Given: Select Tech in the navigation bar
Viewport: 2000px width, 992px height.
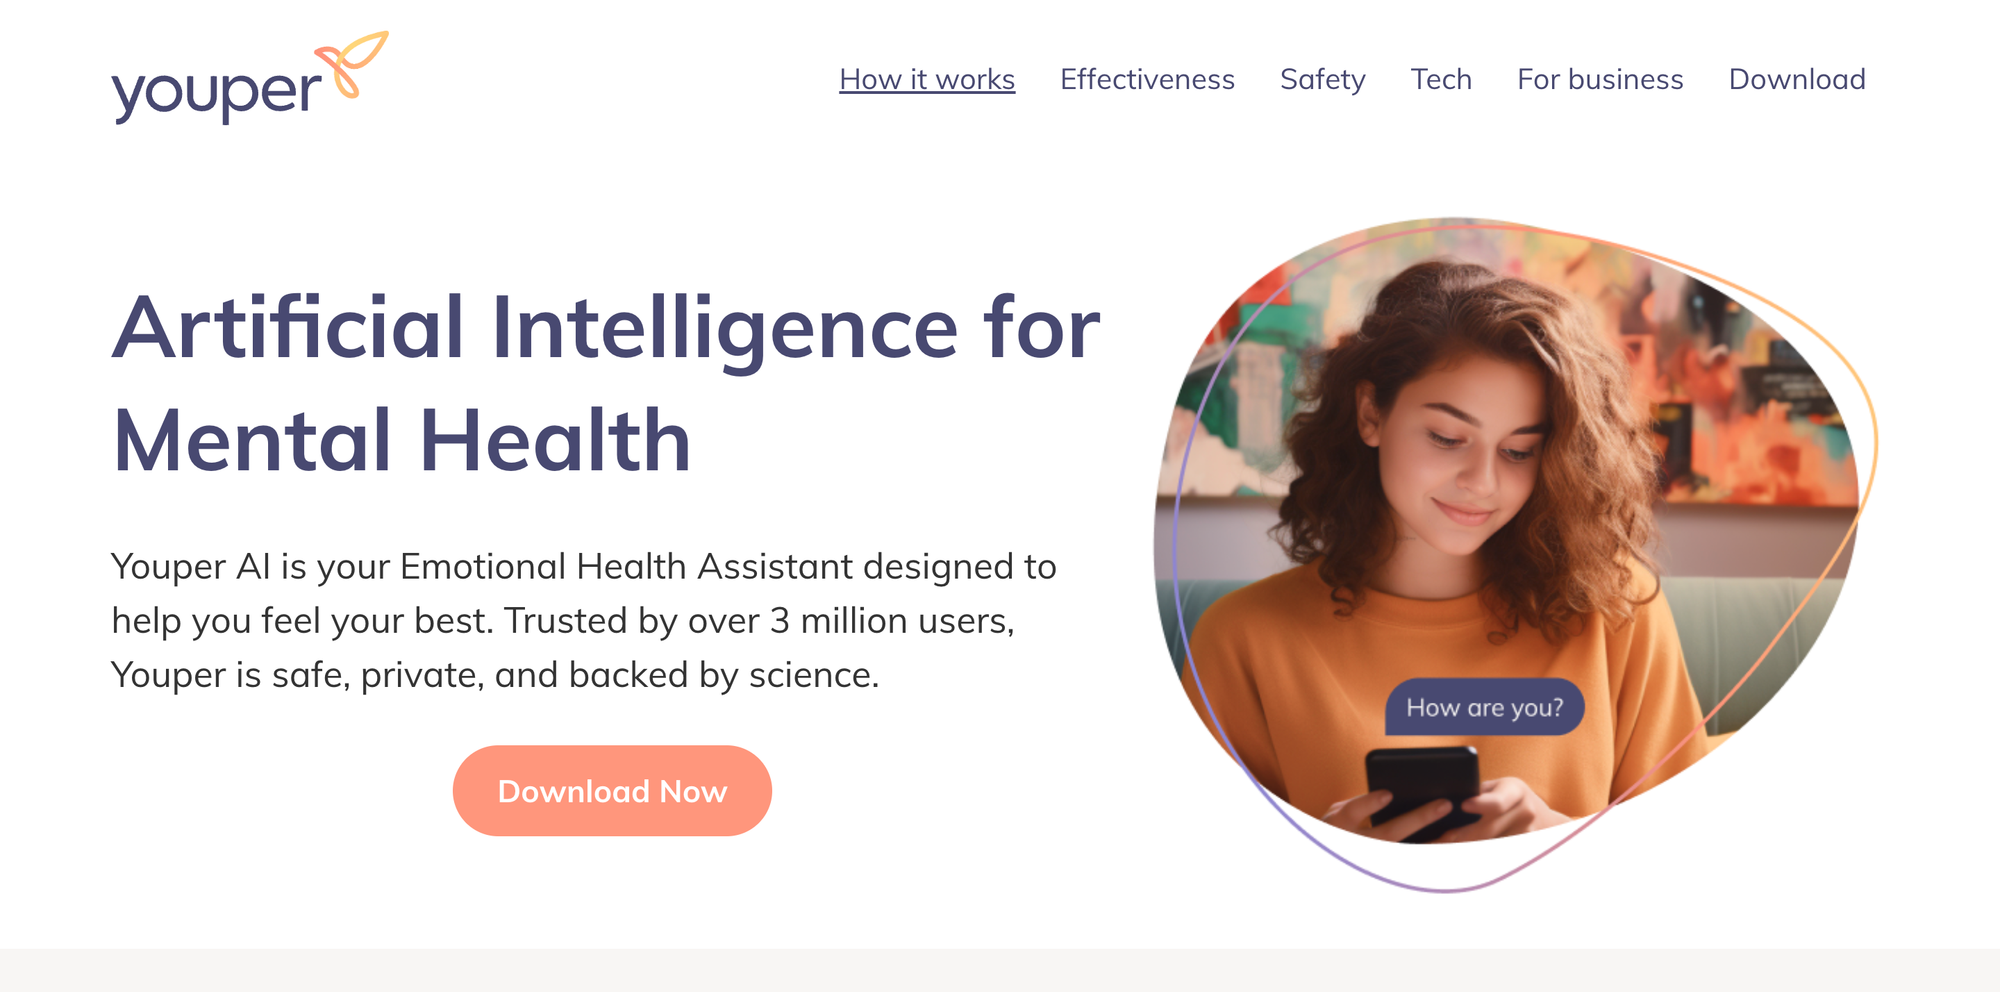Looking at the screenshot, I should (x=1441, y=79).
